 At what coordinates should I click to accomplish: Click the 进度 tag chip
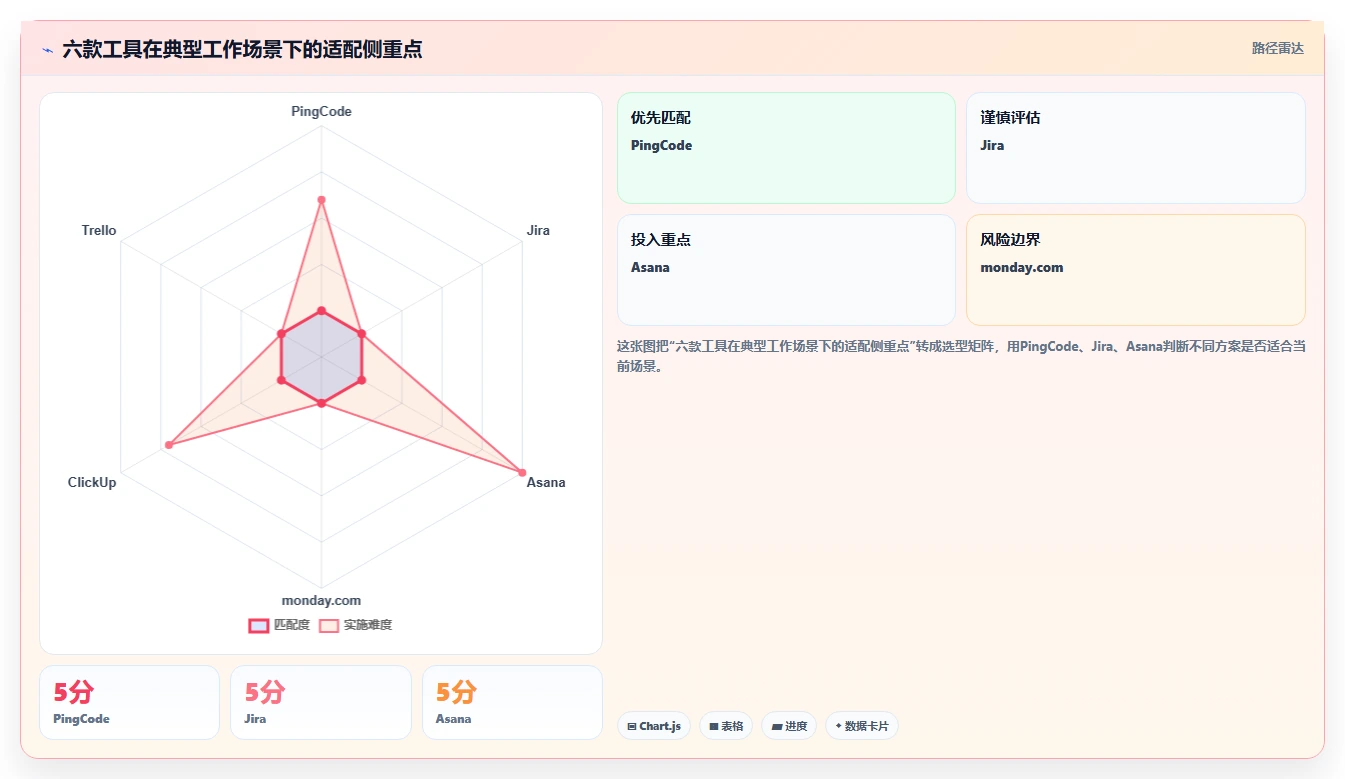789,726
